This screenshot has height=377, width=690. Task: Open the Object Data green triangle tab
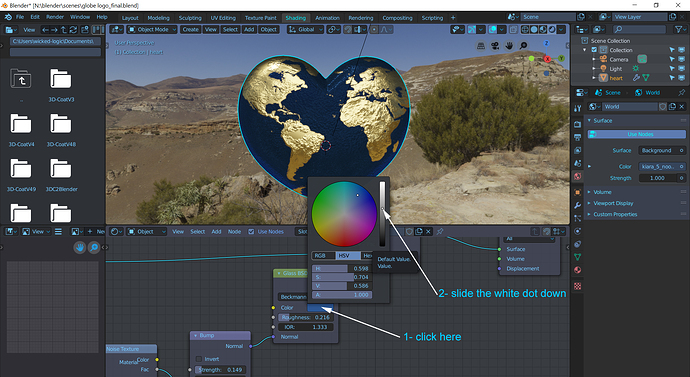coord(578,256)
